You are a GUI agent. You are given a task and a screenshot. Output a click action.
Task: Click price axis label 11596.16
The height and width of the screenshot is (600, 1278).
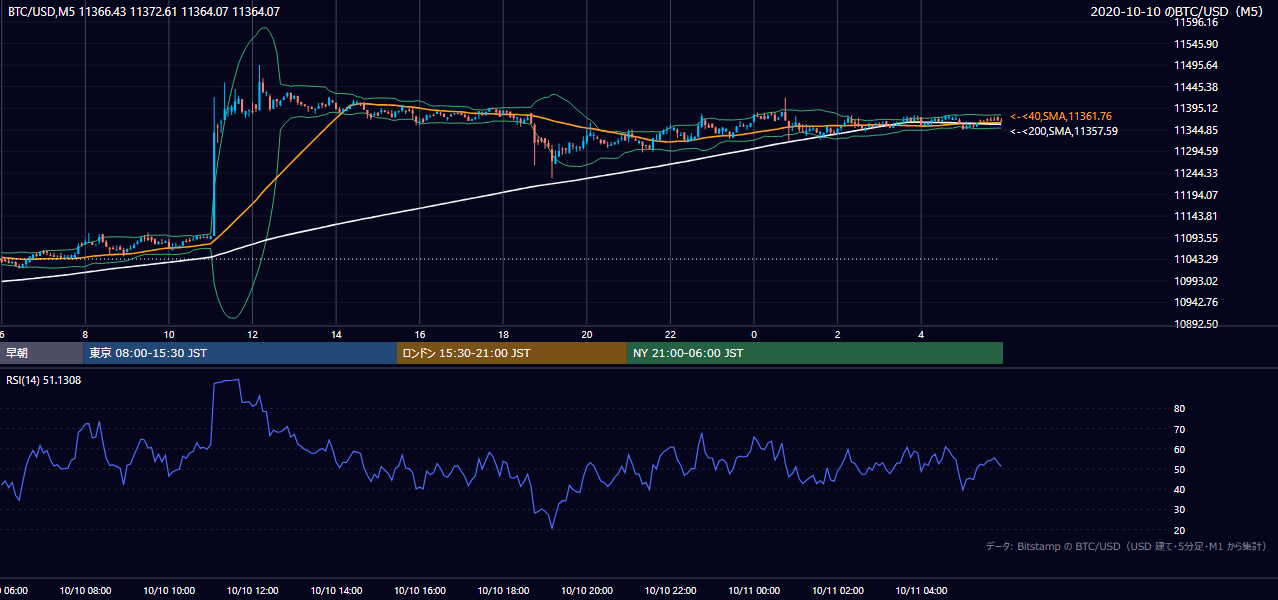(1195, 22)
